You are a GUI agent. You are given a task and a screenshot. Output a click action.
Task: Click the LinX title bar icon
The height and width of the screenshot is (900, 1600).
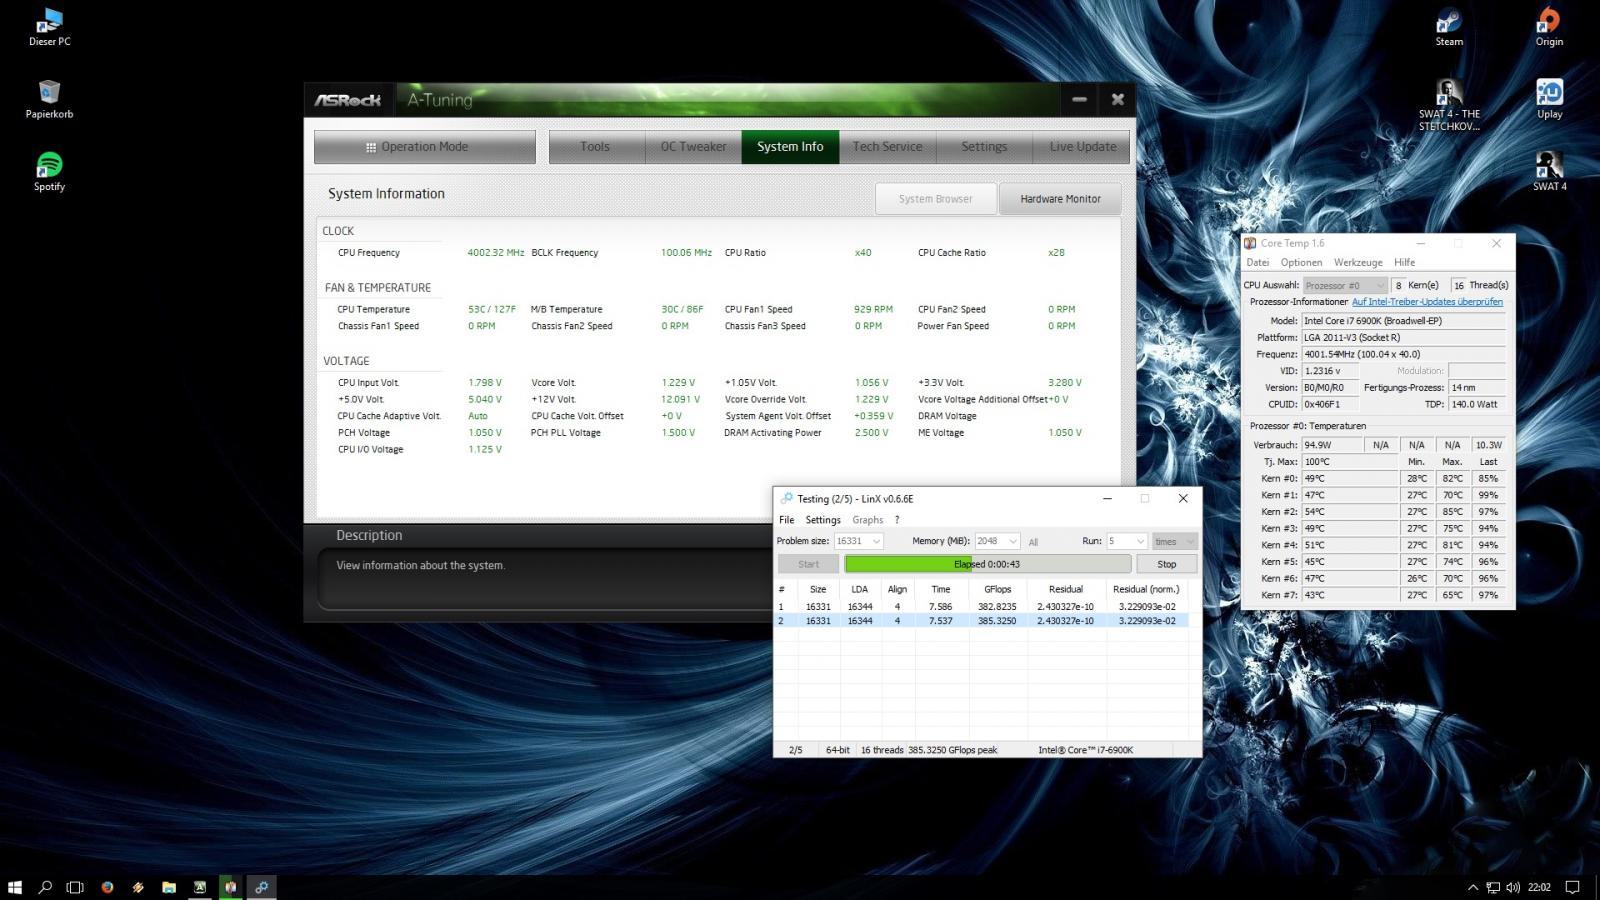(x=786, y=498)
